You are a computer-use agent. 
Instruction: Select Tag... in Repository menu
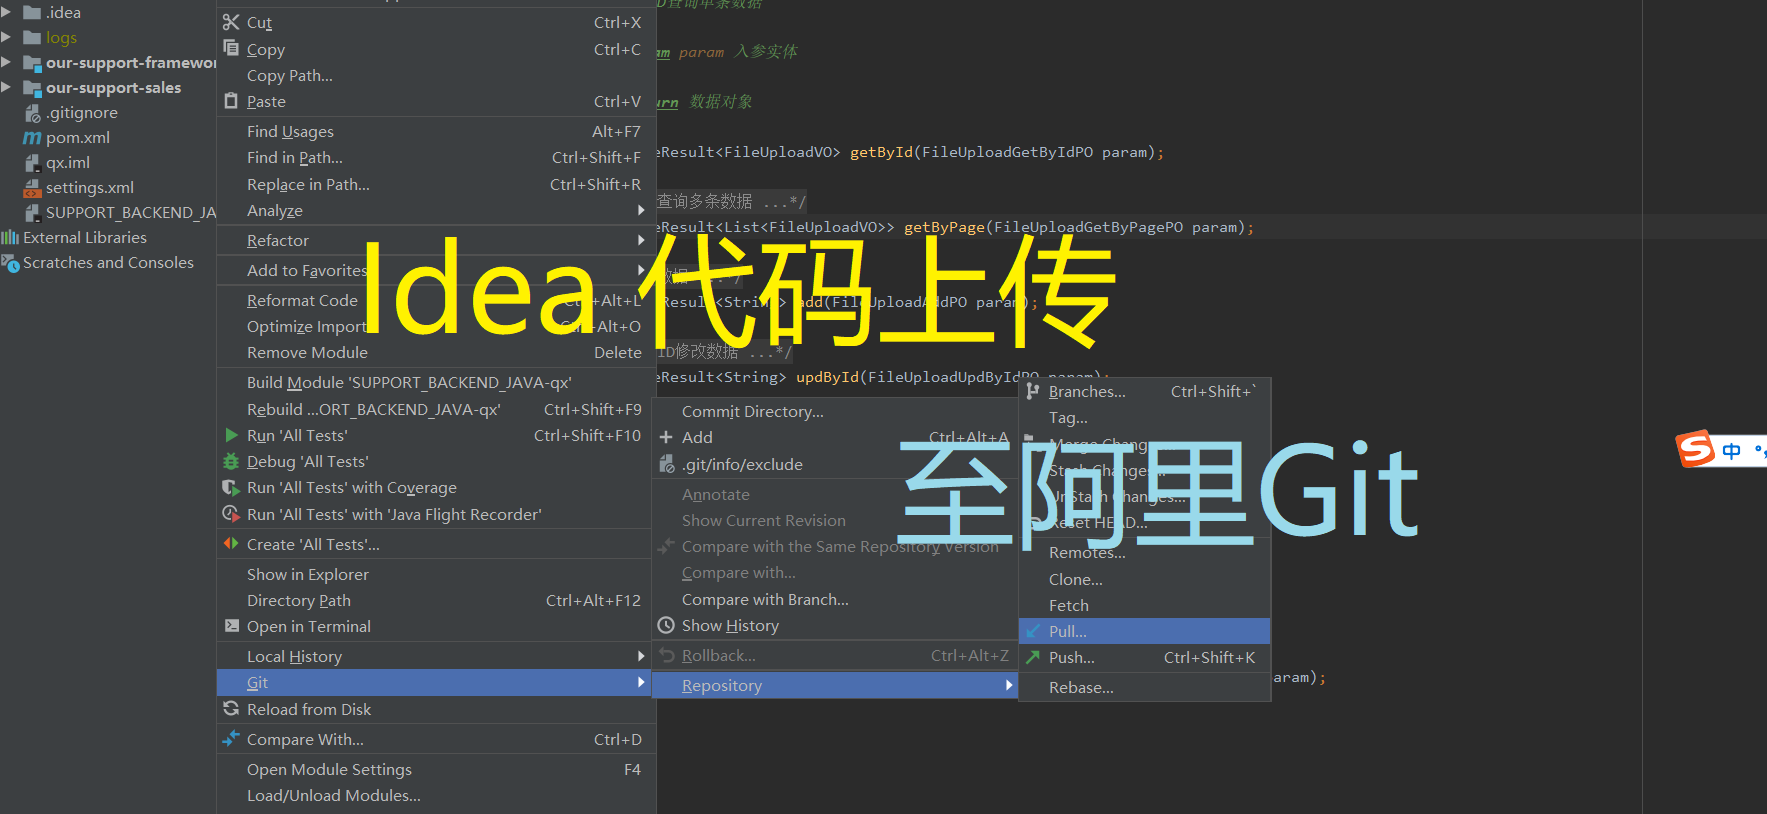(1144, 417)
